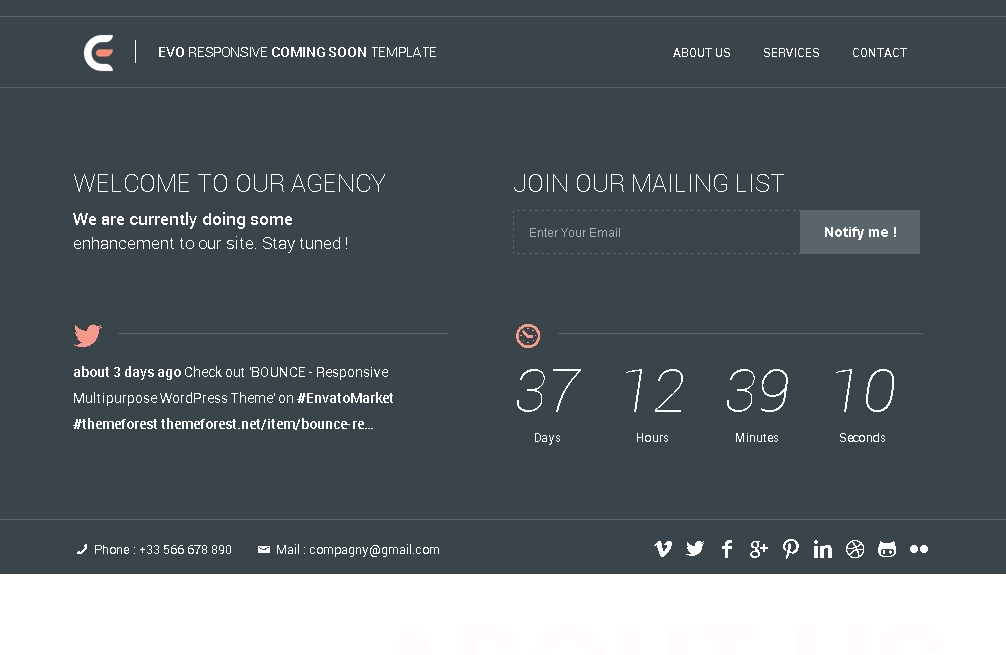The image size is (1006, 655).
Task: Focus the Enter Your Email field
Action: (656, 232)
